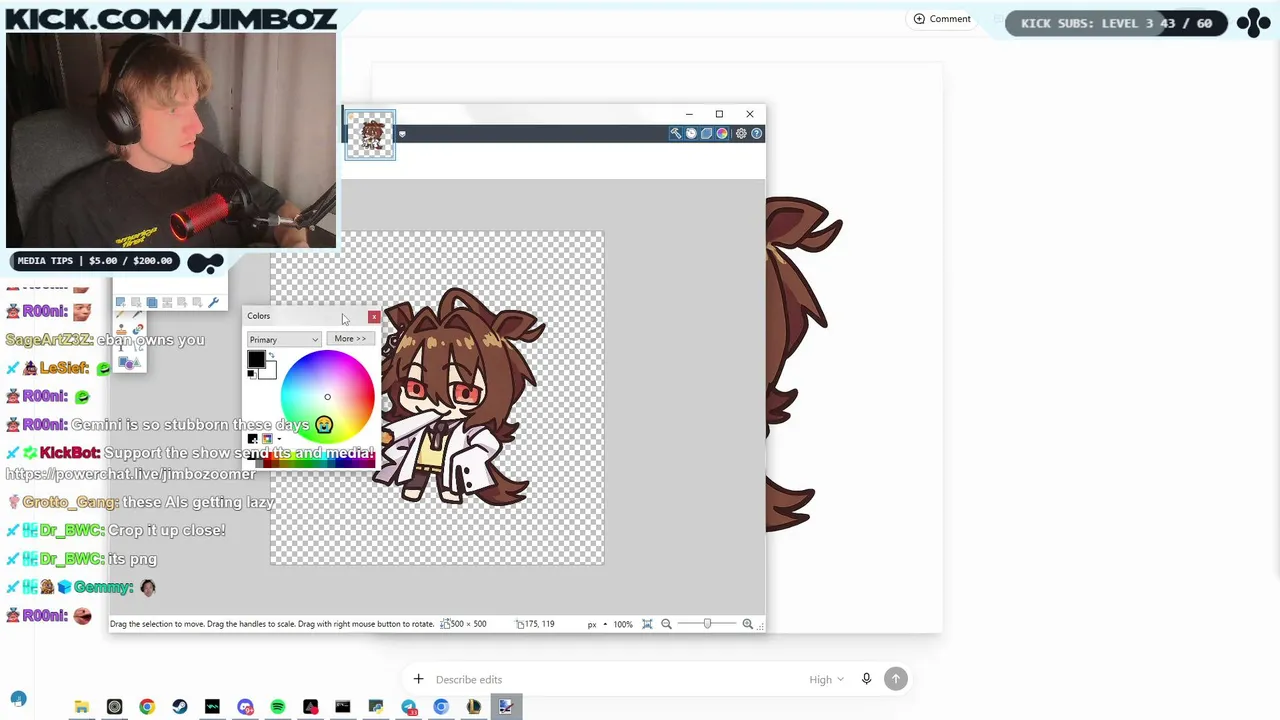Image resolution: width=1280 pixels, height=720 pixels.
Task: Click the add color to palette icon
Action: pyautogui.click(x=253, y=439)
